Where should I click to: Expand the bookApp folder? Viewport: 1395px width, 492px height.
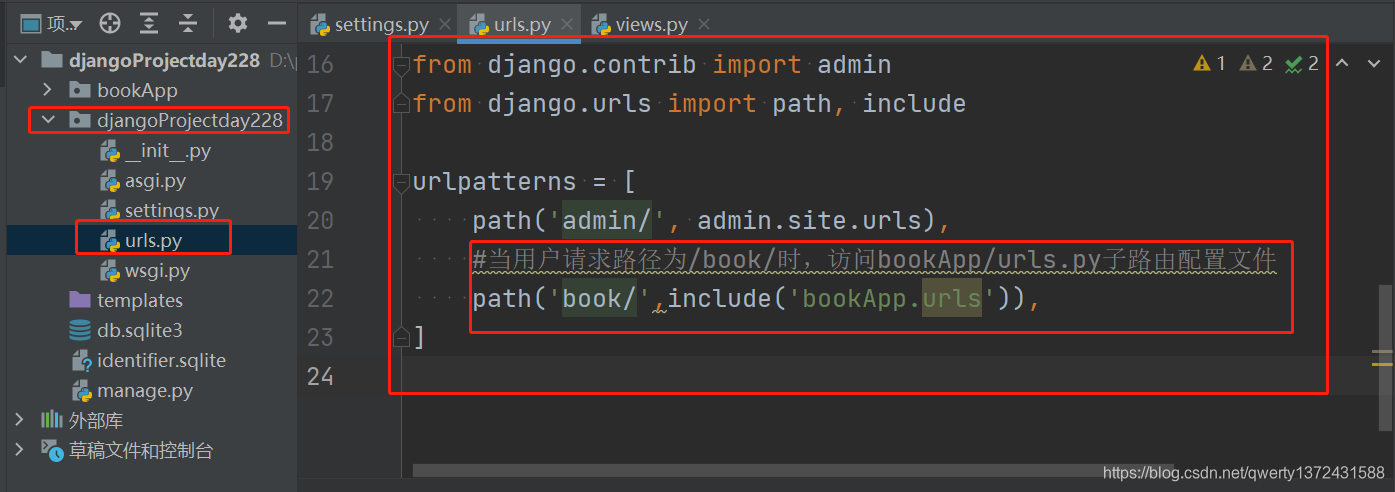[x=47, y=90]
